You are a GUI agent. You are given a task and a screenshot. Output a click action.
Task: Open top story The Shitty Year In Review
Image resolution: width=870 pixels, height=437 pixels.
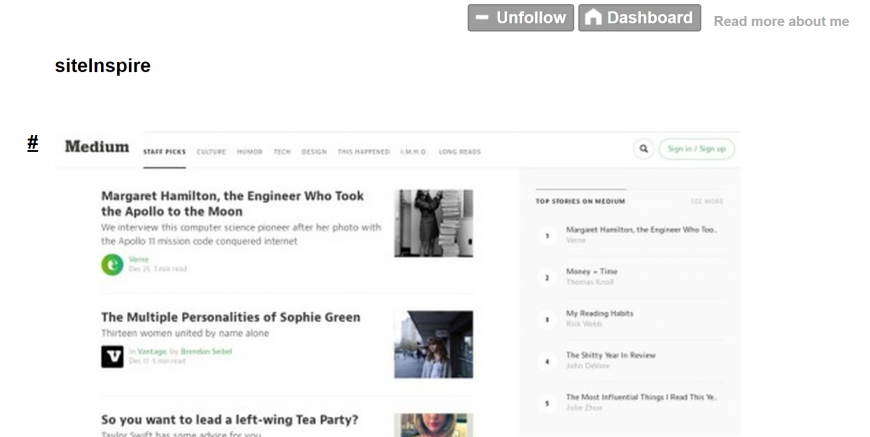(611, 355)
